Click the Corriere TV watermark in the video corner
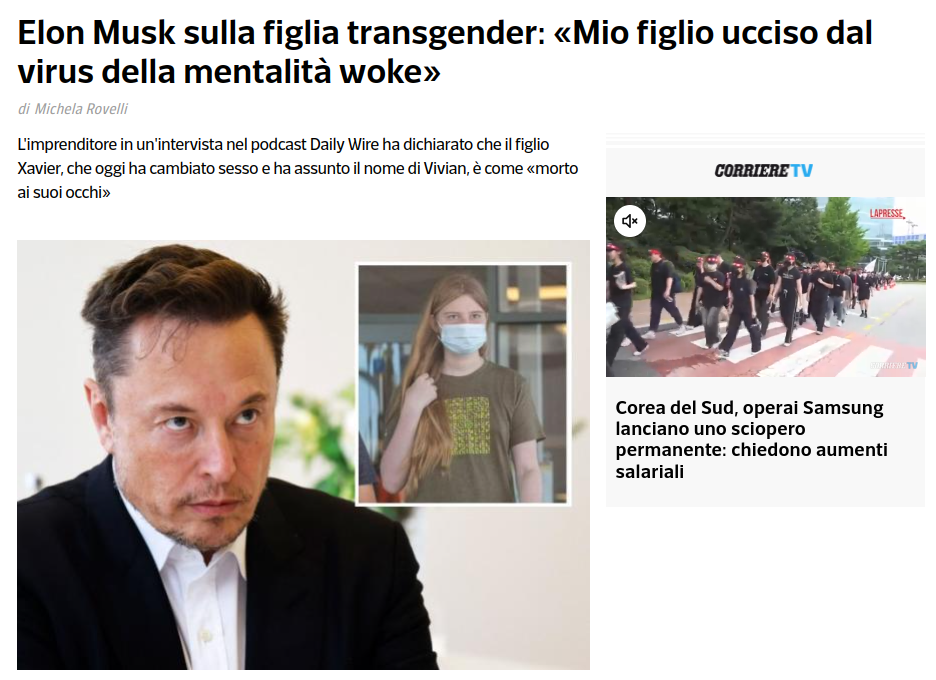Viewport: 936px width, 680px height. (x=894, y=365)
